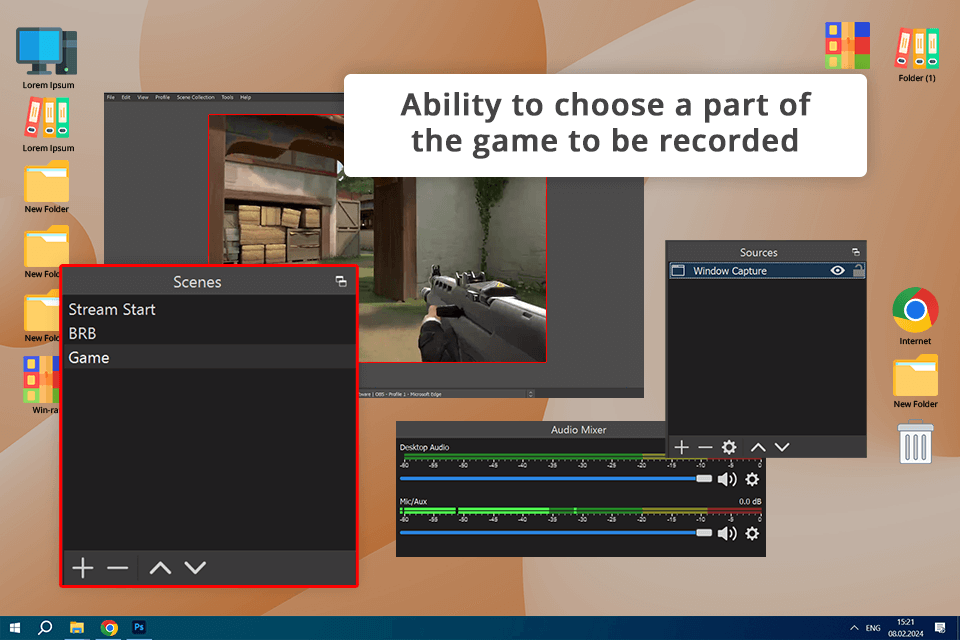Move the source down in the Sources panel
The image size is (960, 640).
782,447
